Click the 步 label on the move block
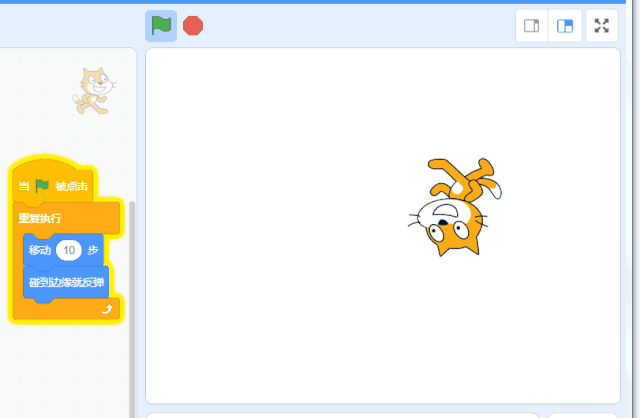Viewport: 640px width, 418px height. point(93,249)
